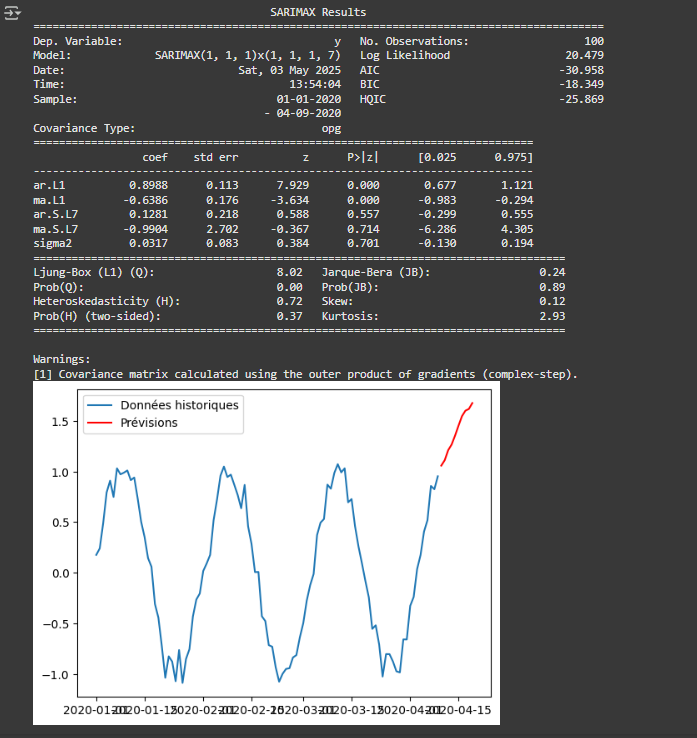This screenshot has height=738, width=697.
Task: Click the covariance type value opg
Action: tap(331, 128)
